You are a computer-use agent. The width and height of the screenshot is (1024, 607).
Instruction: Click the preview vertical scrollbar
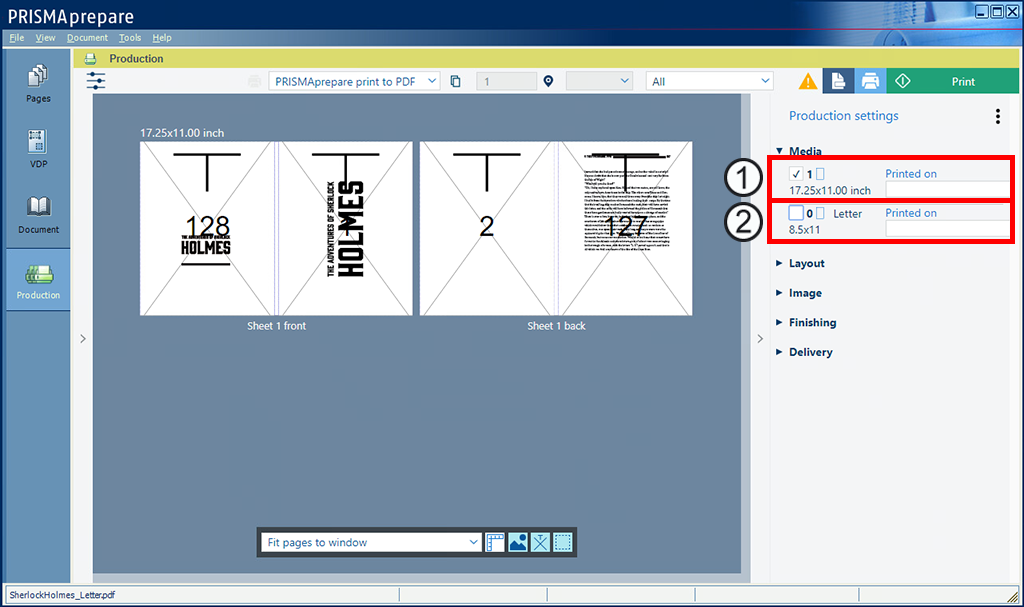point(746,333)
